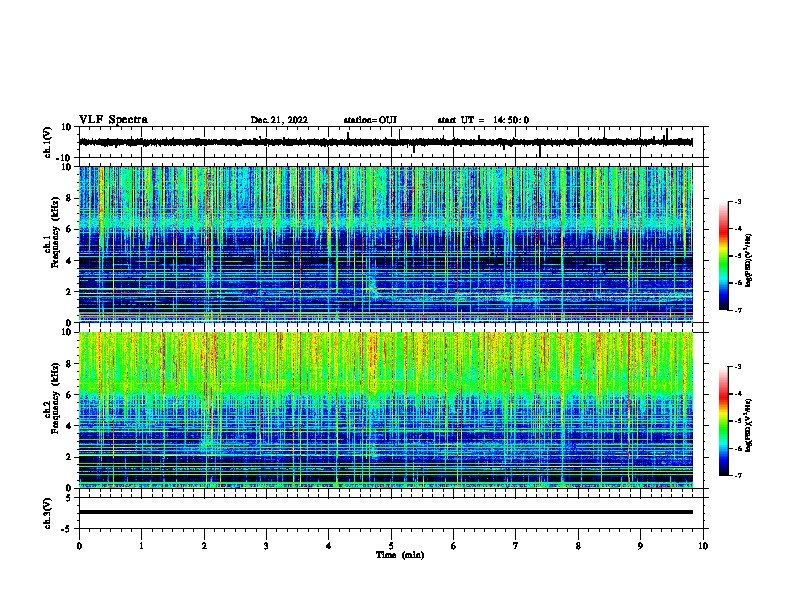
Task: Click the "ch.3(V)" axis label
Action: pyautogui.click(x=48, y=513)
